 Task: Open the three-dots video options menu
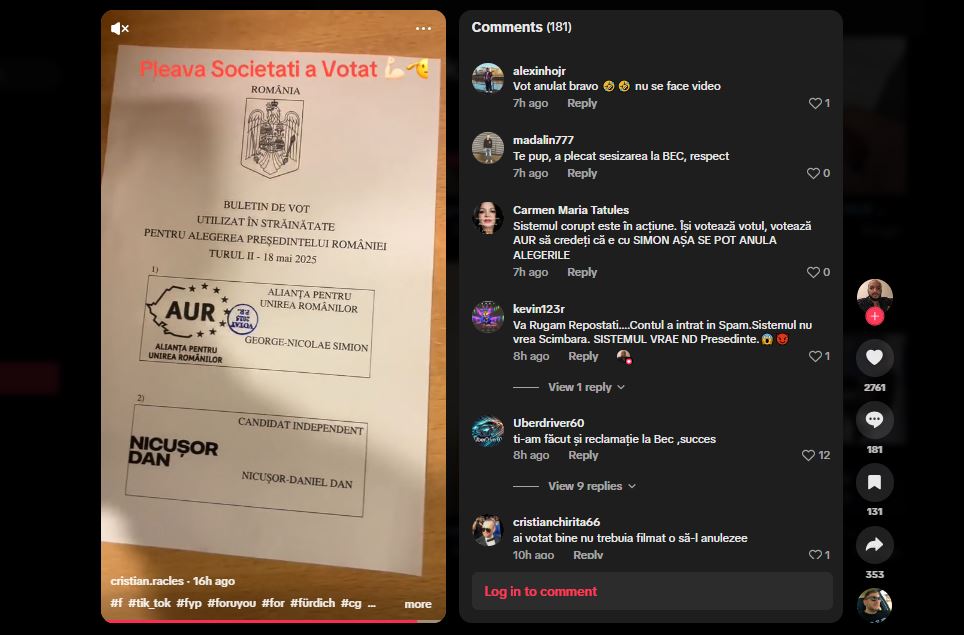coord(423,28)
